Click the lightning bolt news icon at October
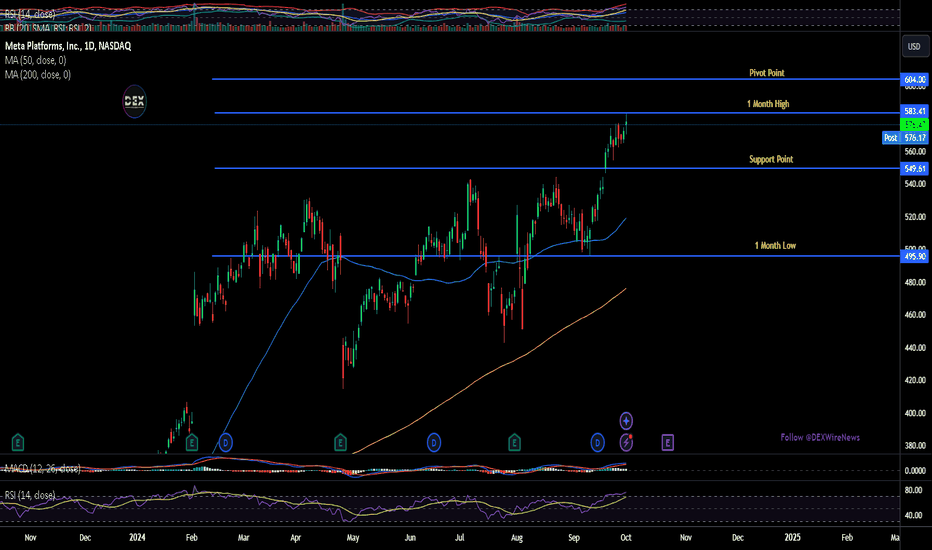 point(626,442)
